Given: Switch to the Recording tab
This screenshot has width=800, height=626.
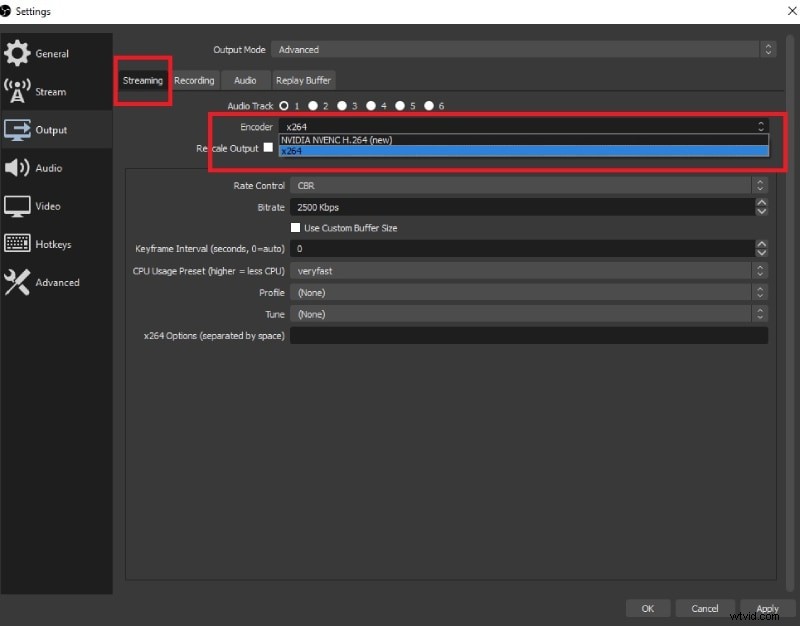Looking at the screenshot, I should pos(194,80).
